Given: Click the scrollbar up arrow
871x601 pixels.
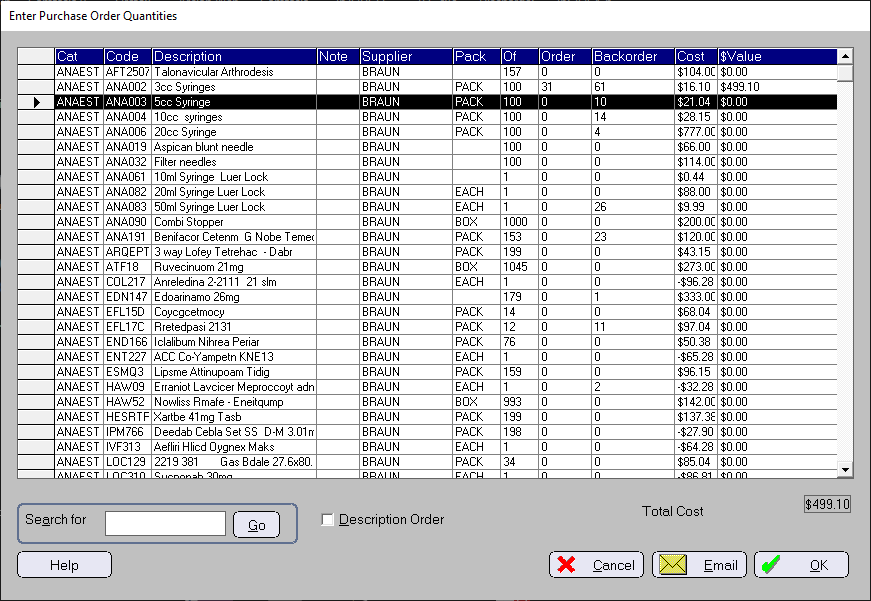Looking at the screenshot, I should pos(845,56).
